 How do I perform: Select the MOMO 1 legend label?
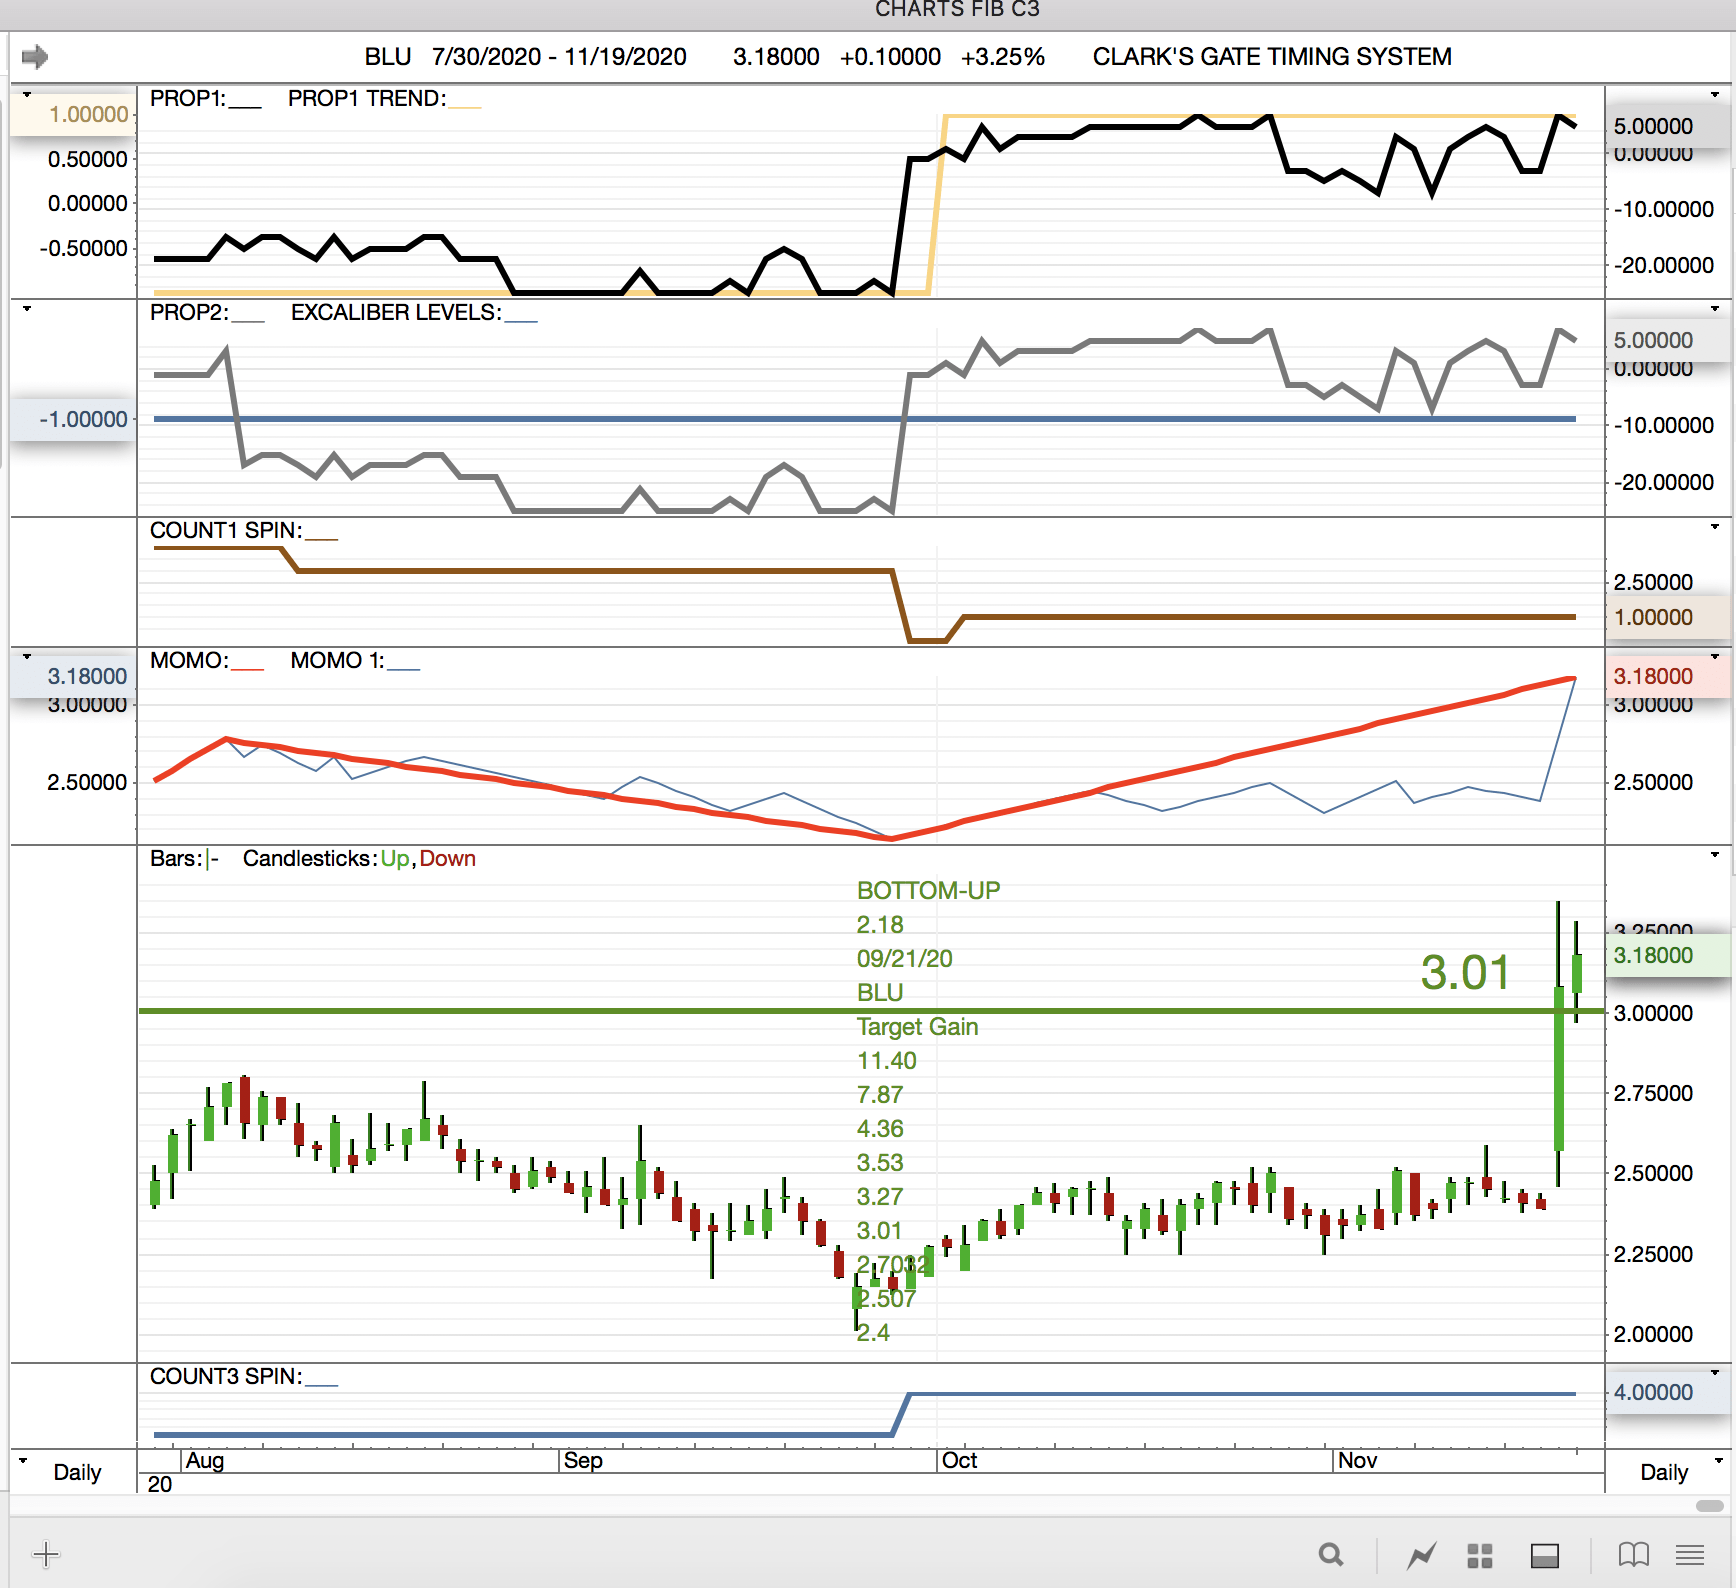[x=337, y=660]
